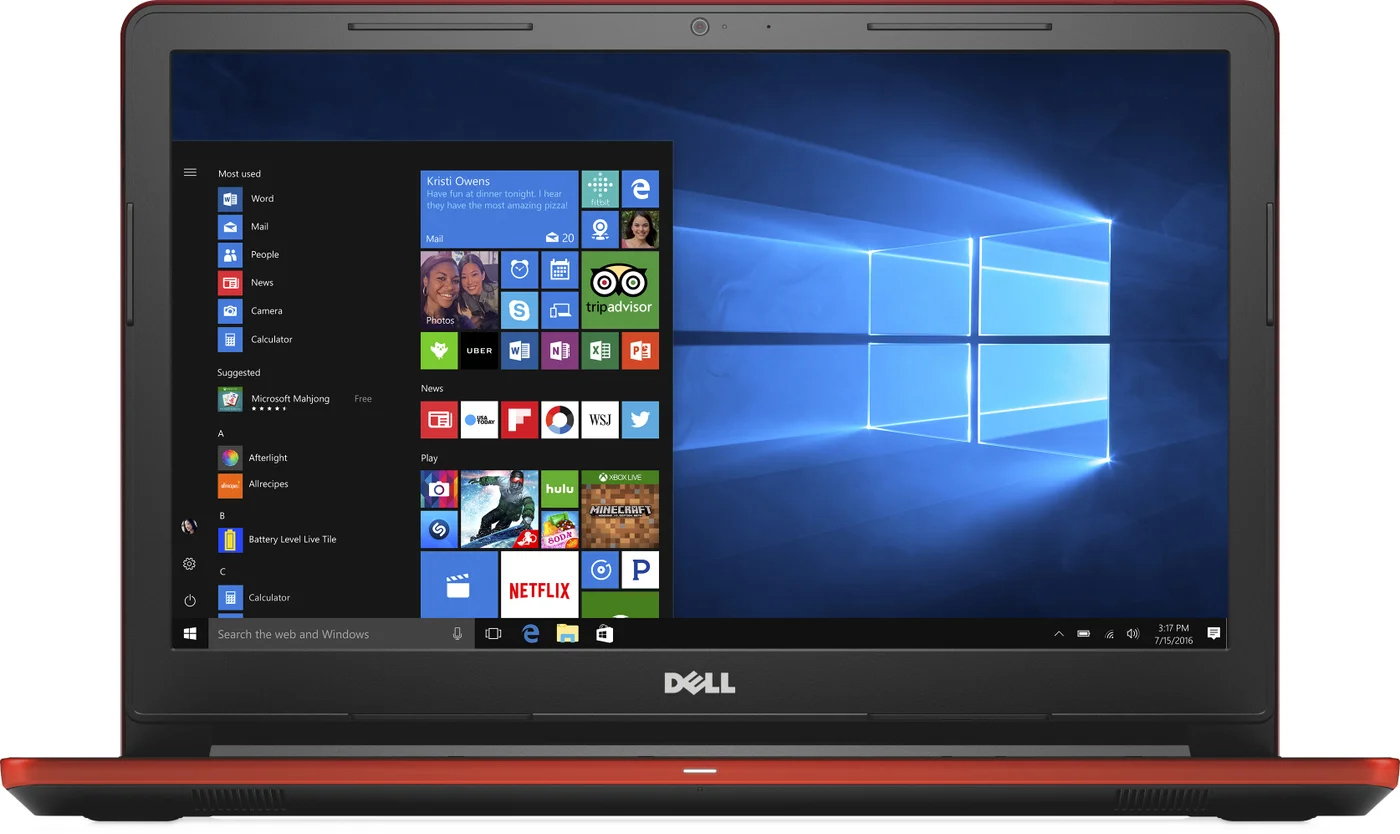Open the Word tile in the tile grid
The width and height of the screenshot is (1400, 834).
click(x=519, y=350)
